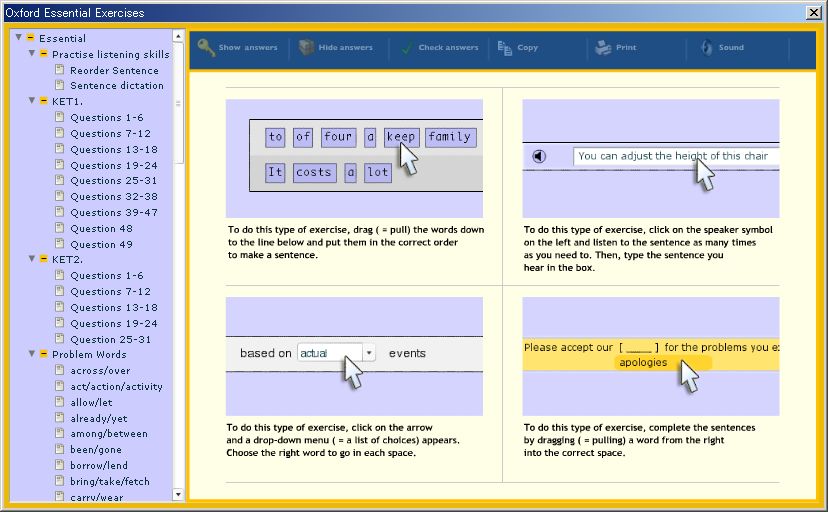This screenshot has width=828, height=512.
Task: Click the sentence text box in dictation example
Action: point(675,156)
